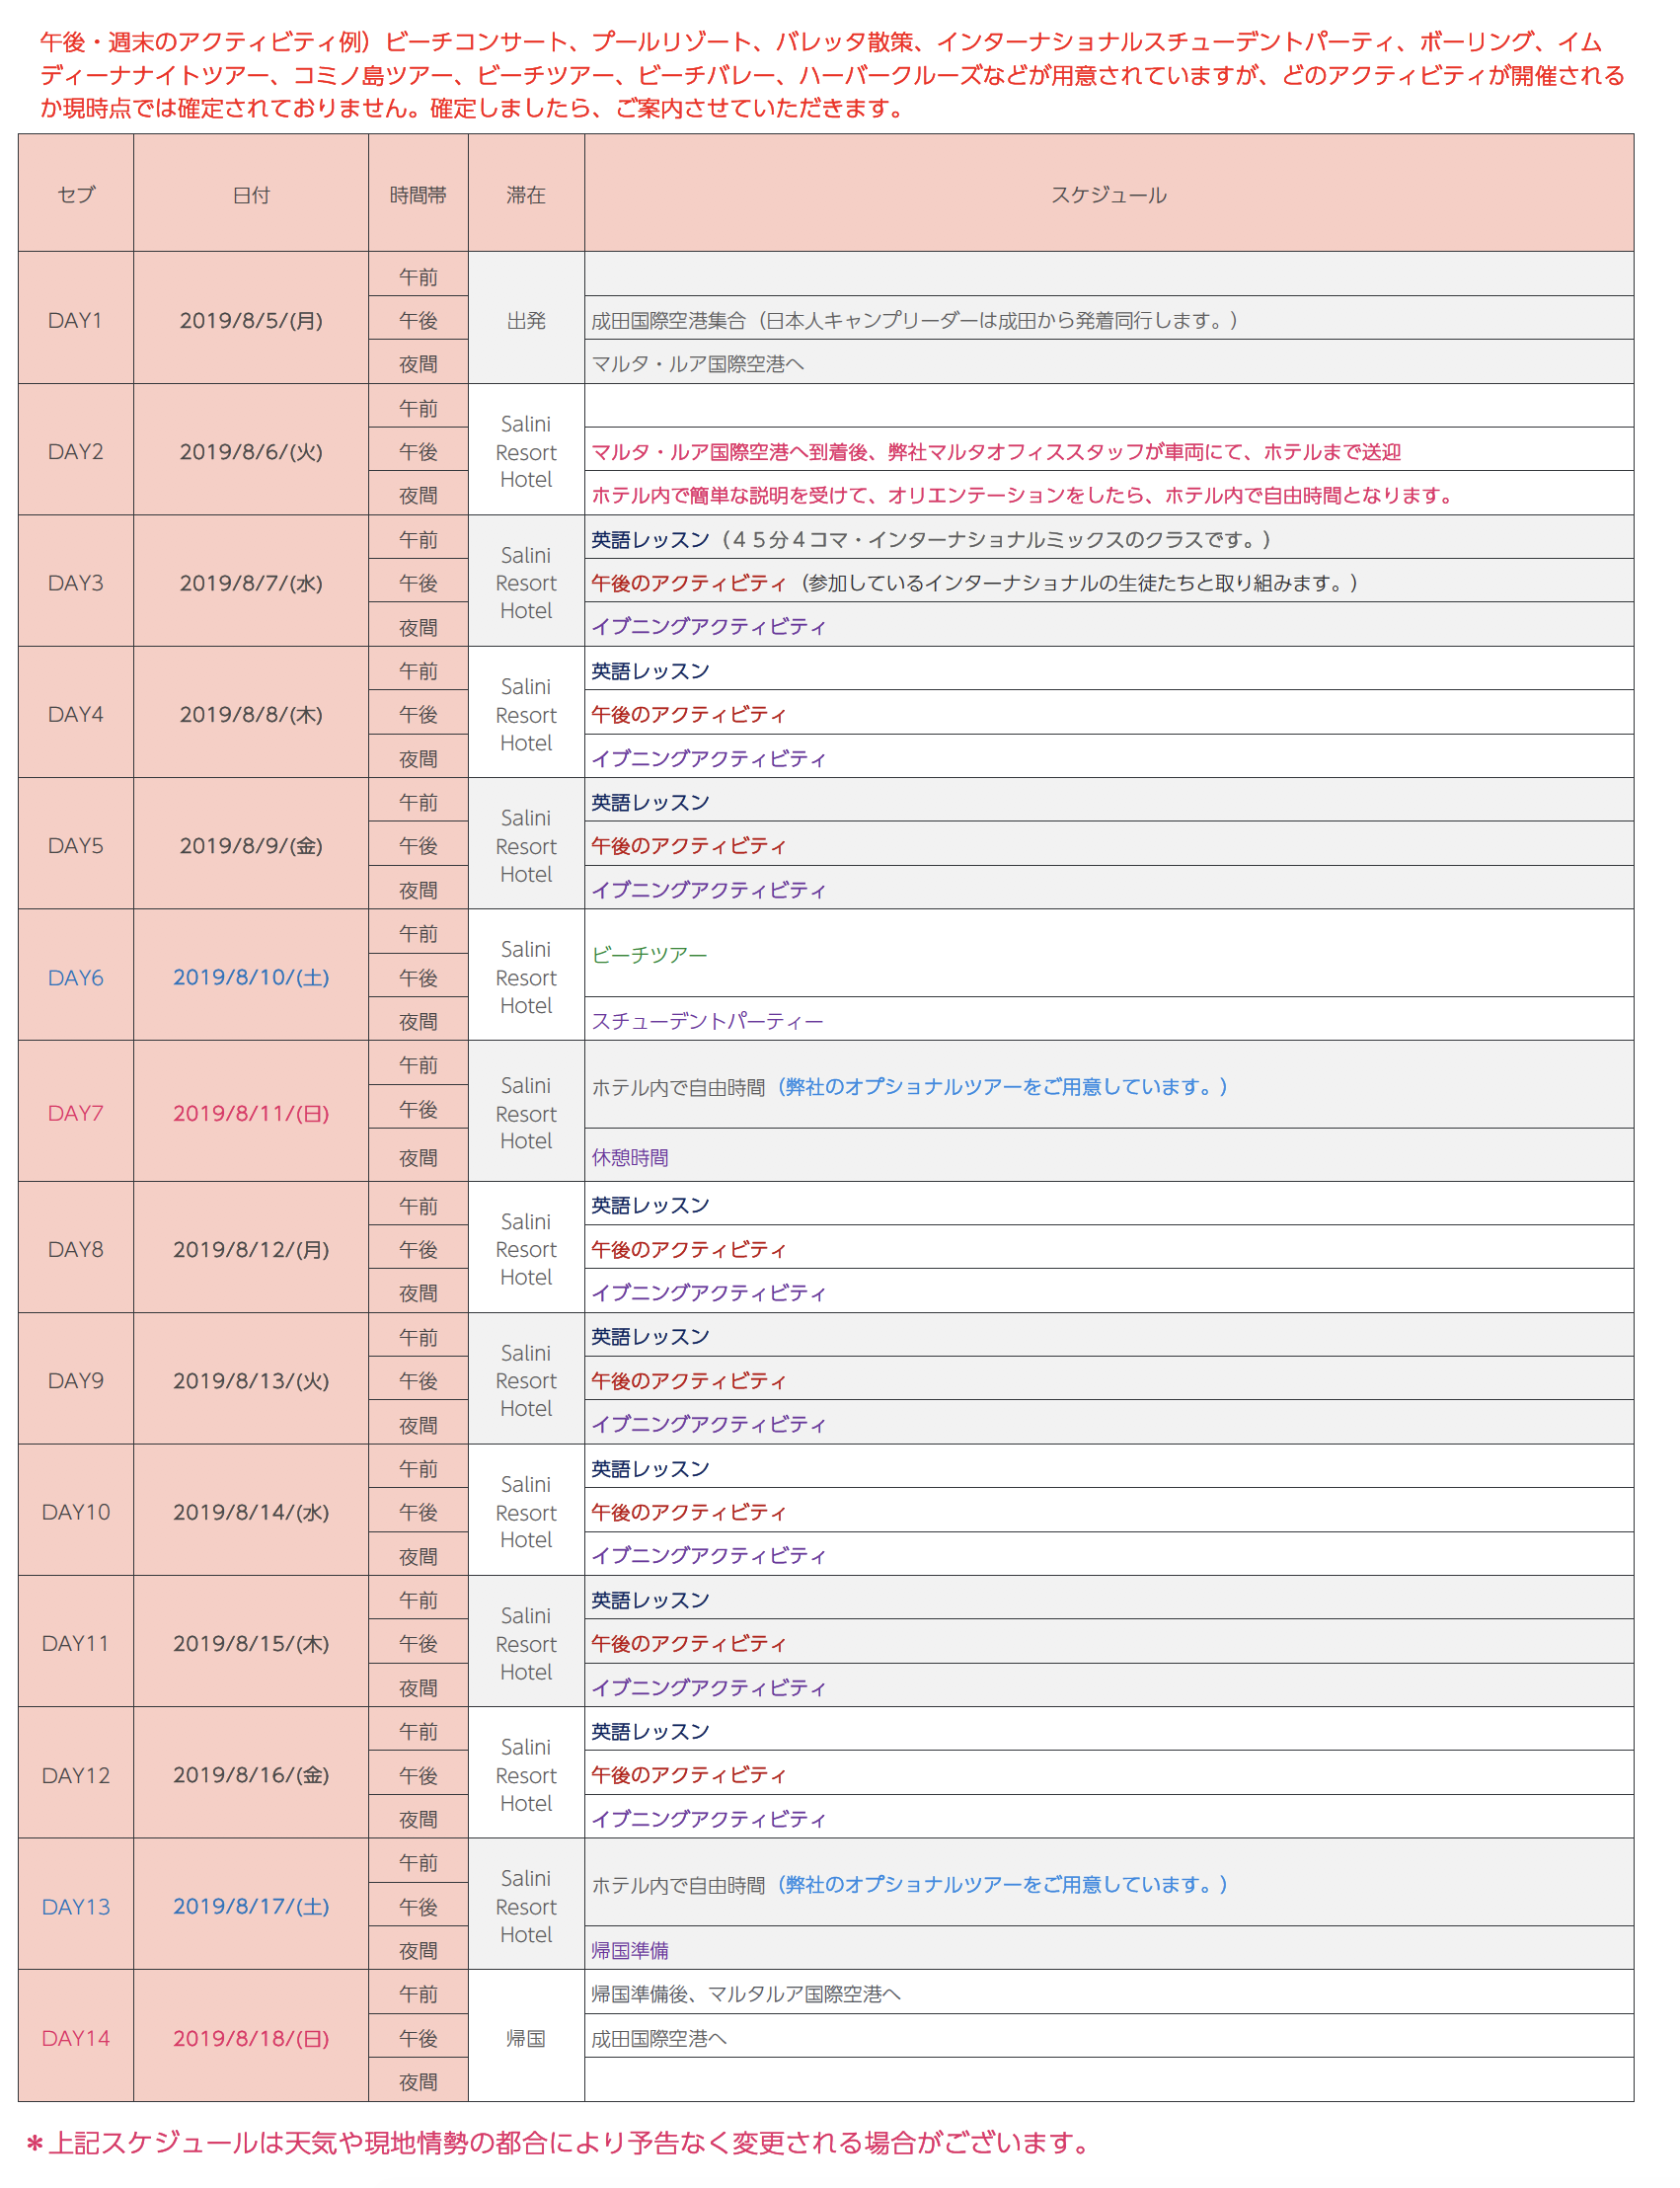Screen dimensions: 1680x2188
Task: Click the DAY7 optional tour blue text
Action: pos(1003,1087)
